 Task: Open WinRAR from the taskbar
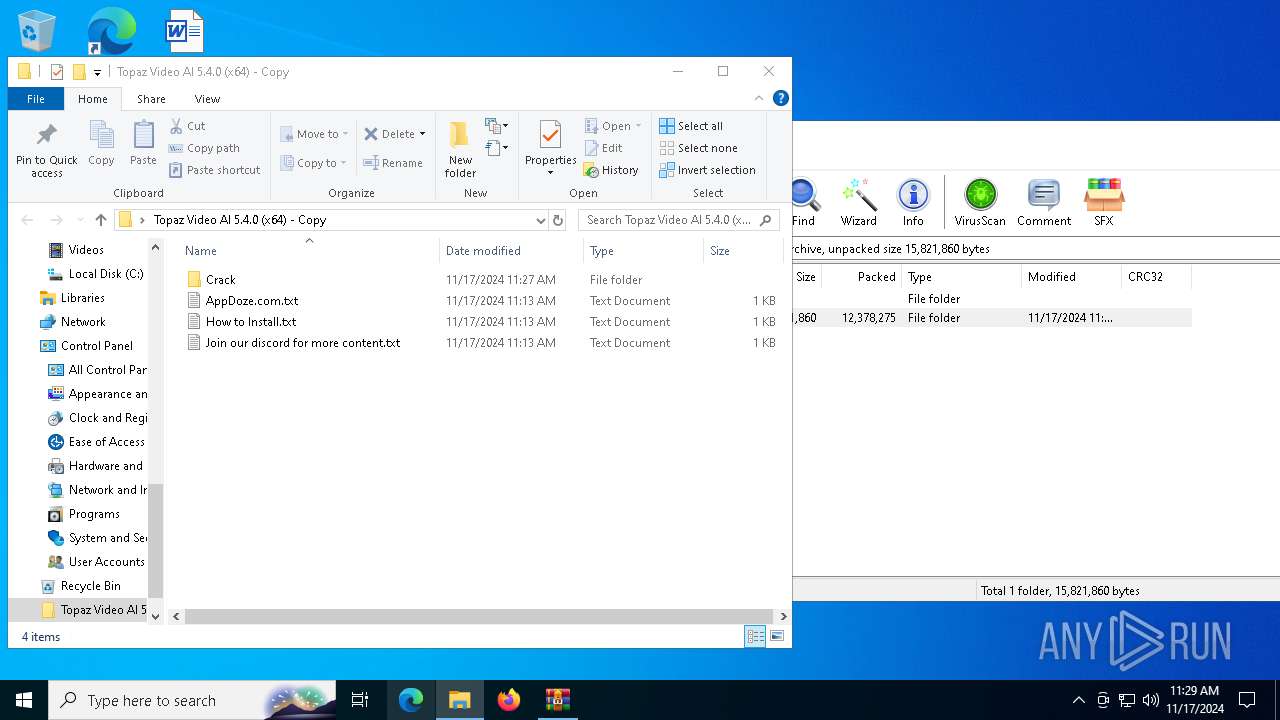tap(557, 700)
